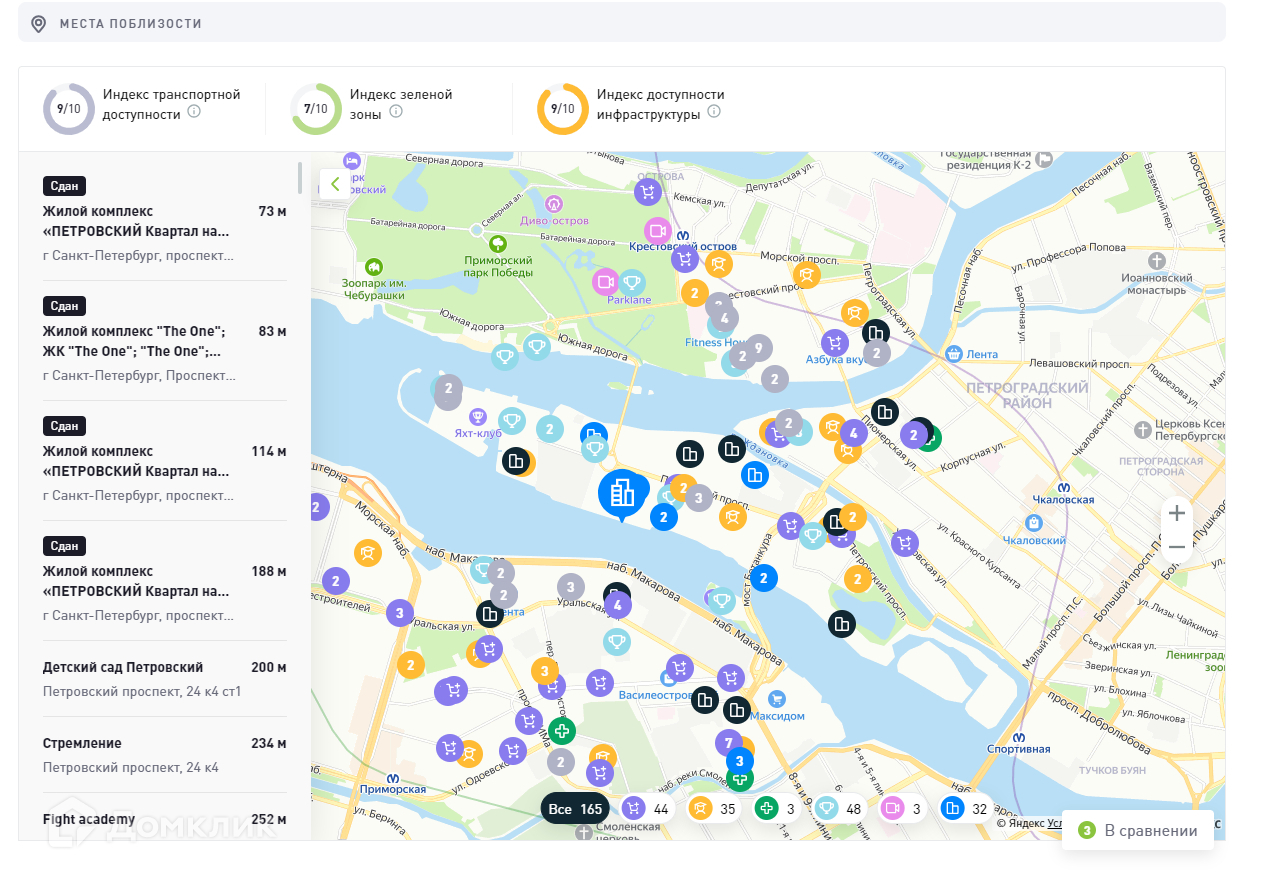Zoom in the map
This screenshot has width=1275, height=882.
pyautogui.click(x=1177, y=513)
